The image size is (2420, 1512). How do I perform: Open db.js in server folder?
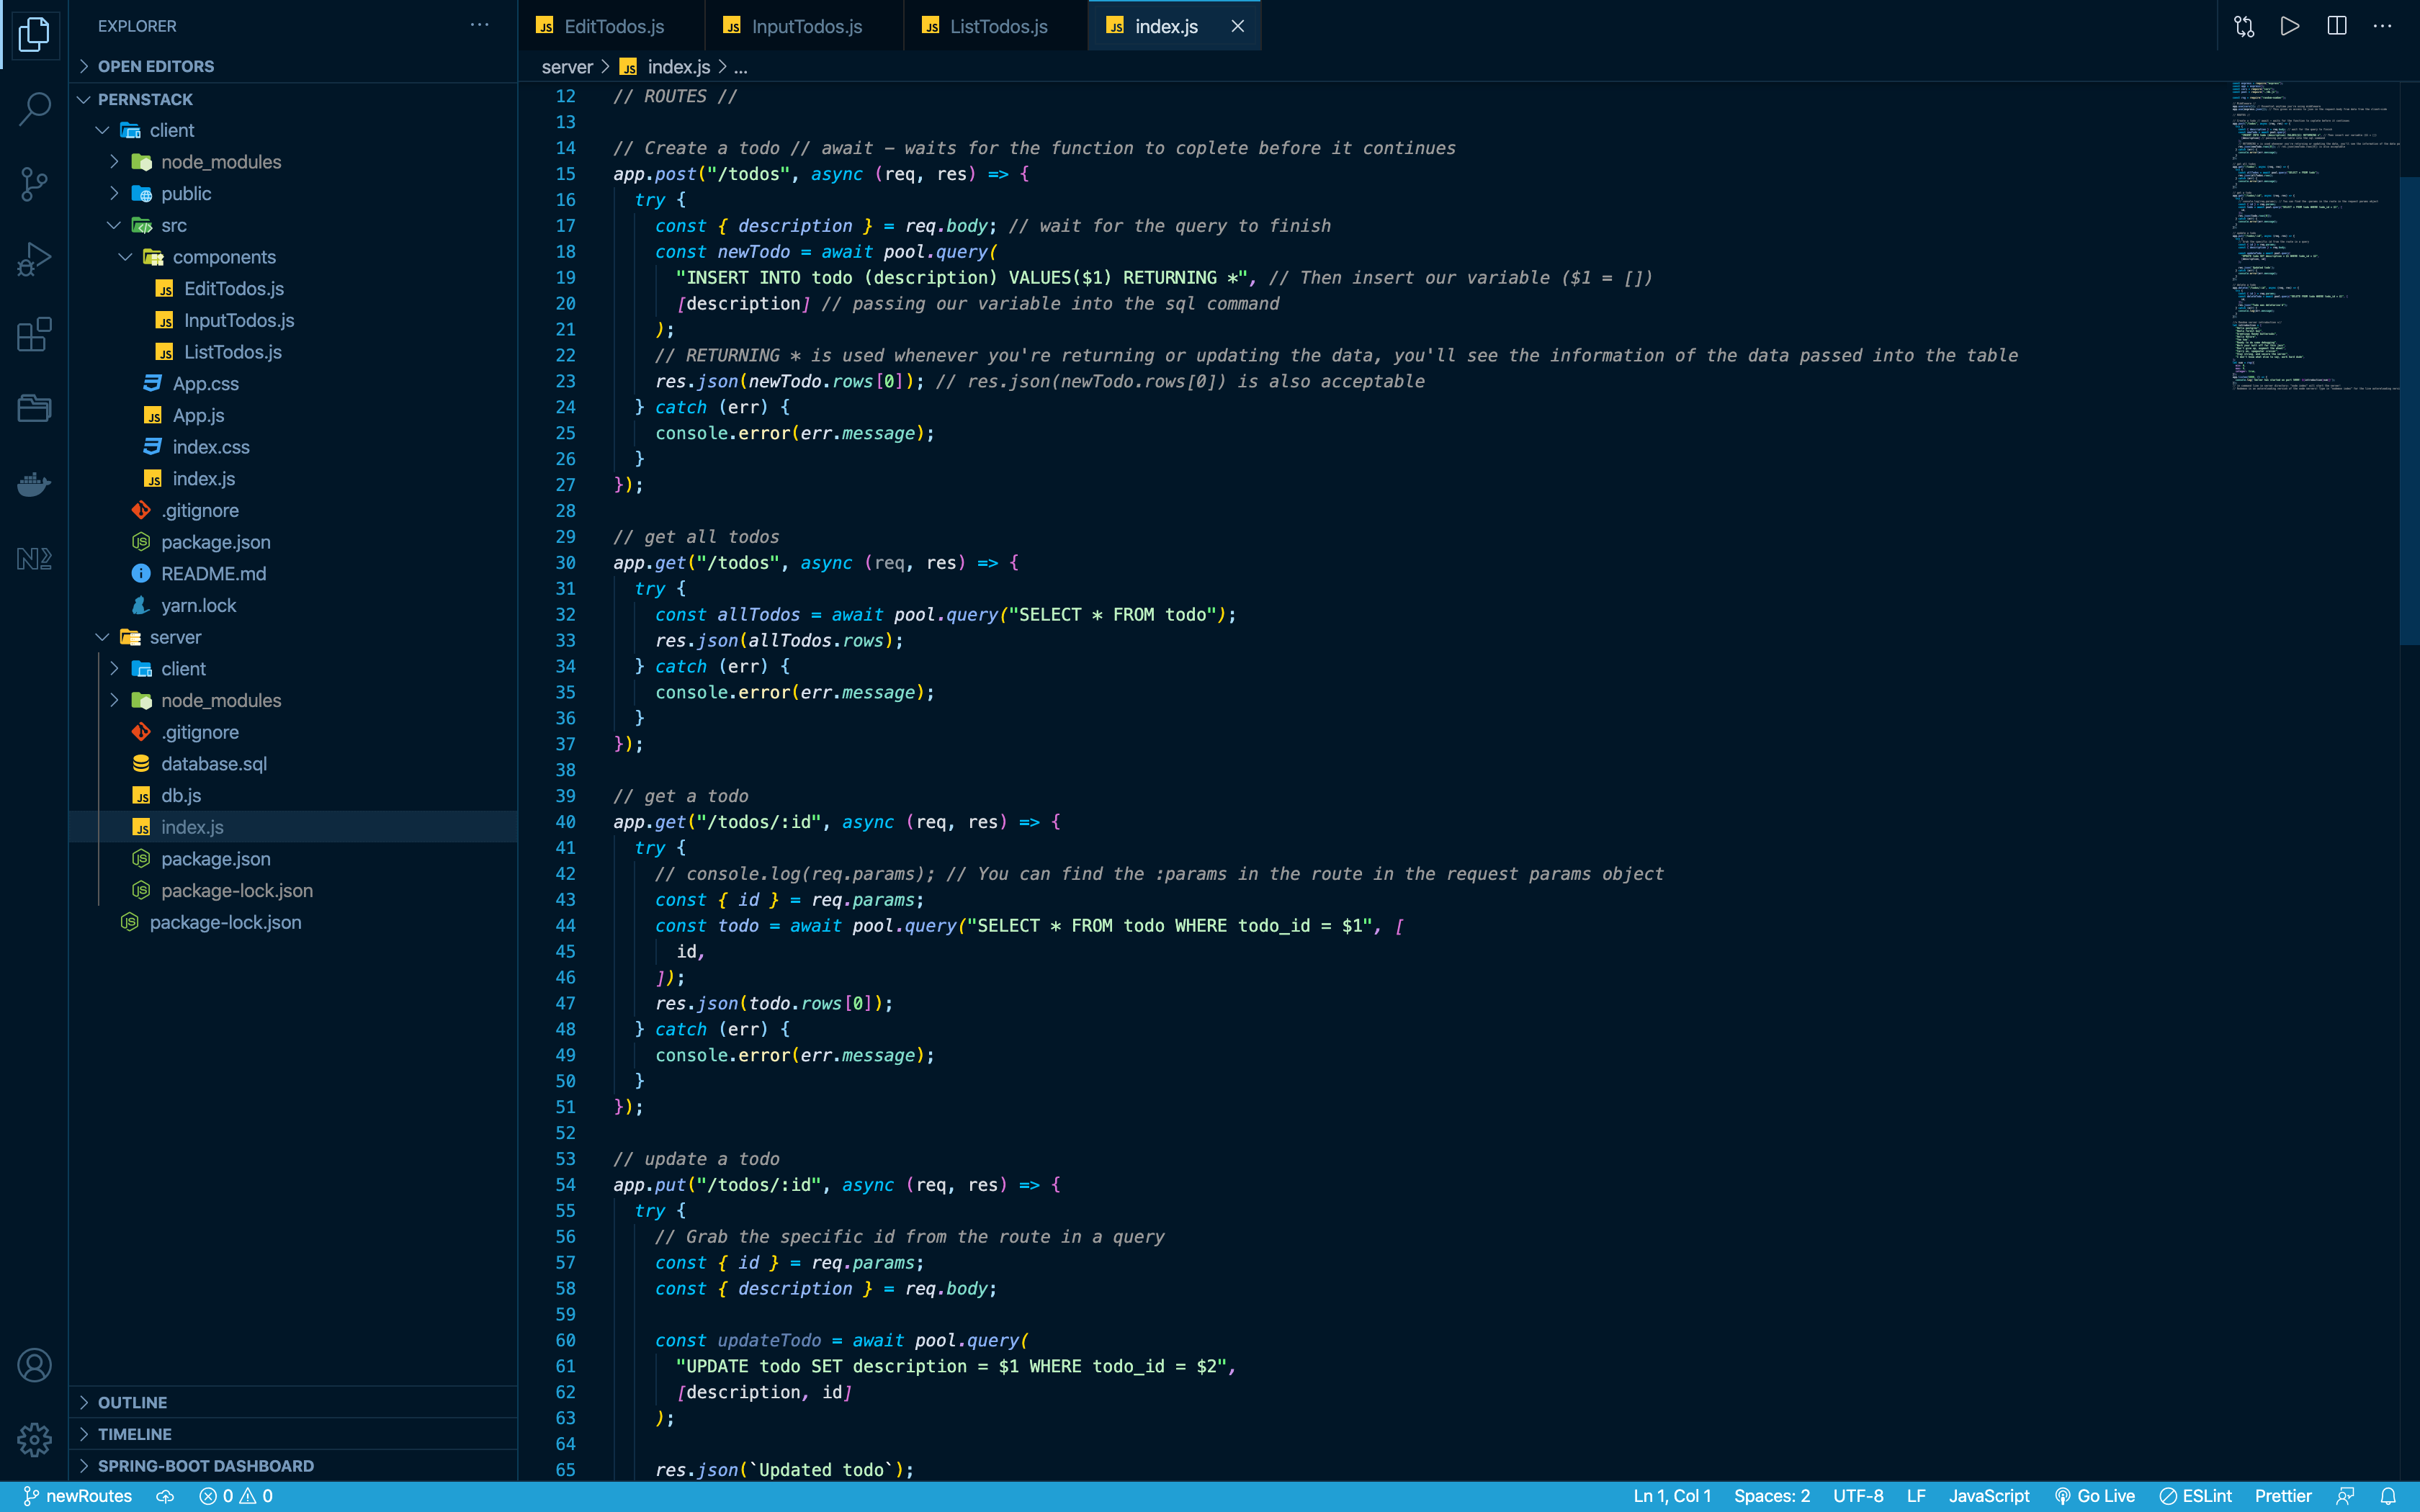(293, 795)
